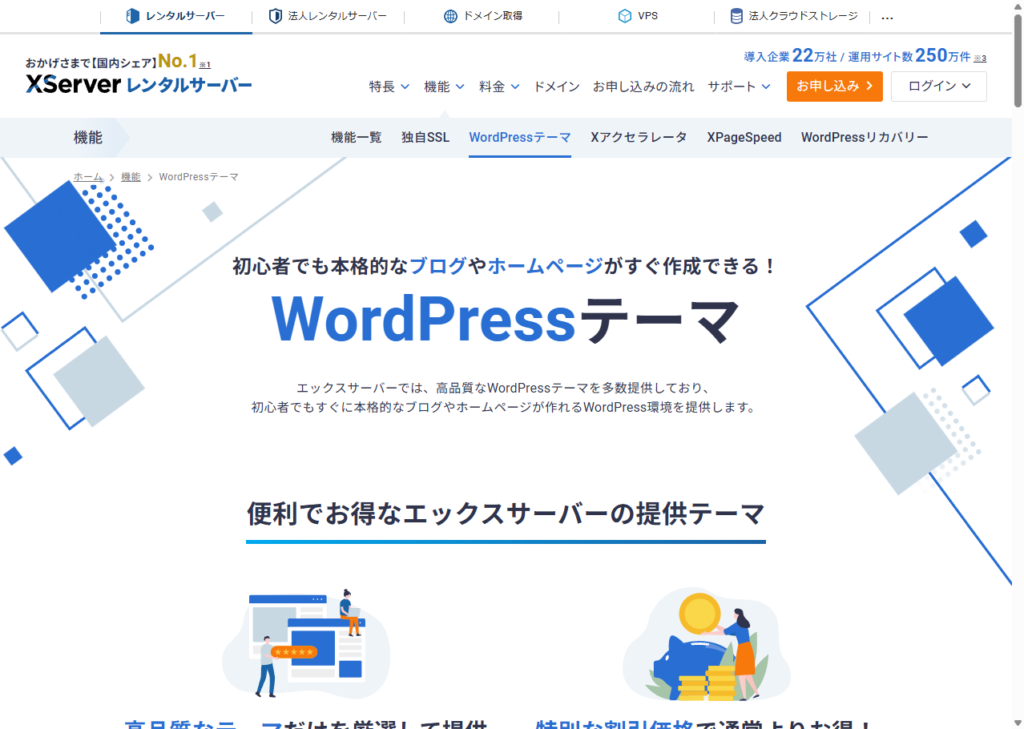Expand the 特長 dropdown menu
This screenshot has height=729, width=1024.
point(389,86)
